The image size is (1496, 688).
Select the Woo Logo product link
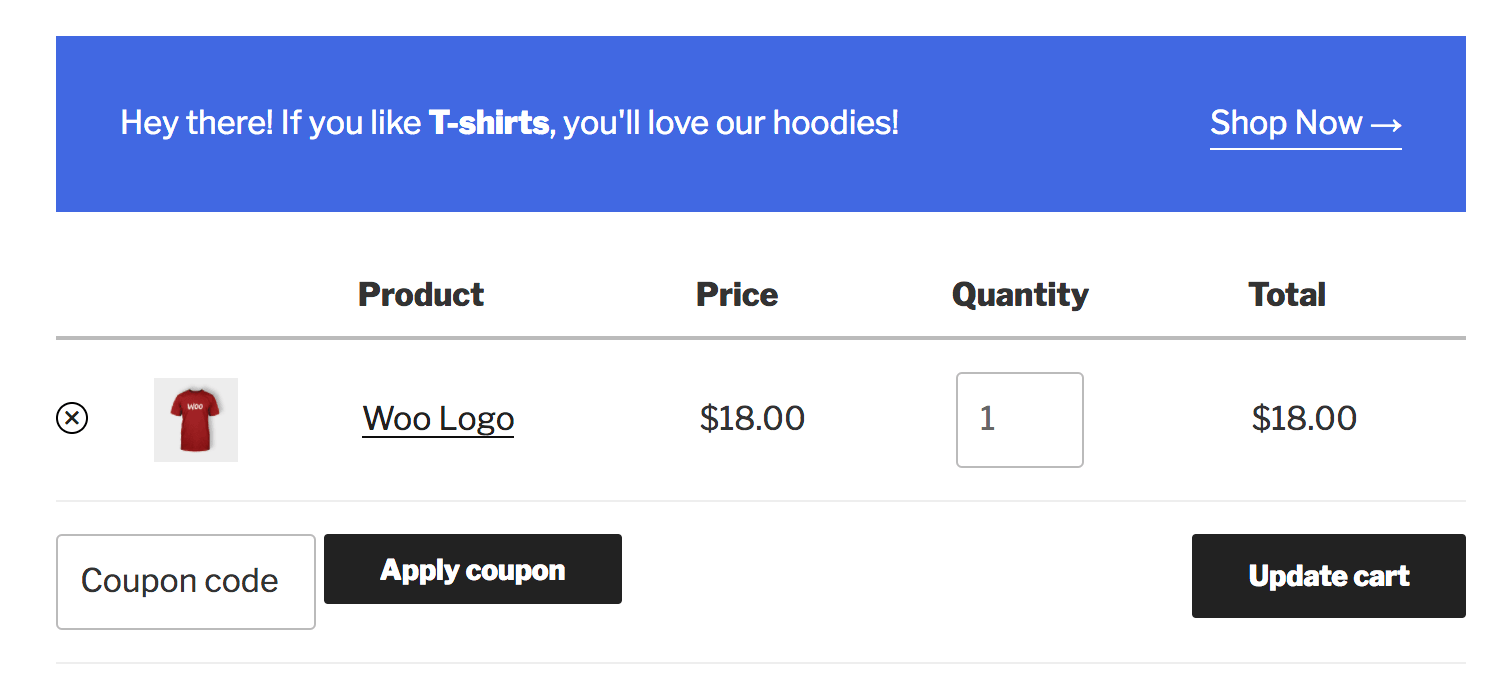[438, 419]
